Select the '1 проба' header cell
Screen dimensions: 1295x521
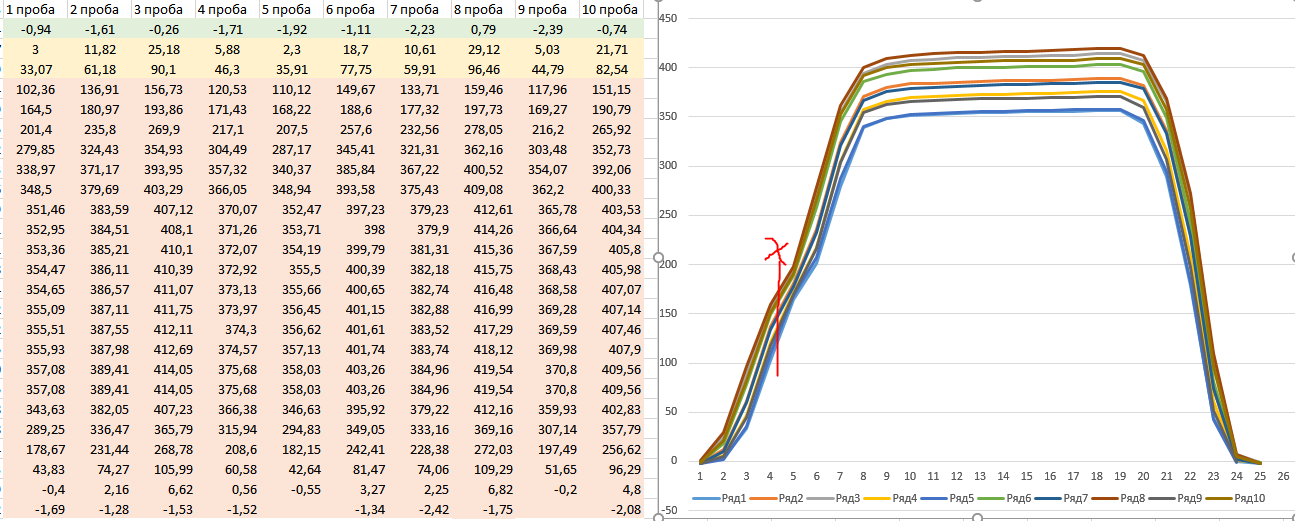(x=31, y=10)
